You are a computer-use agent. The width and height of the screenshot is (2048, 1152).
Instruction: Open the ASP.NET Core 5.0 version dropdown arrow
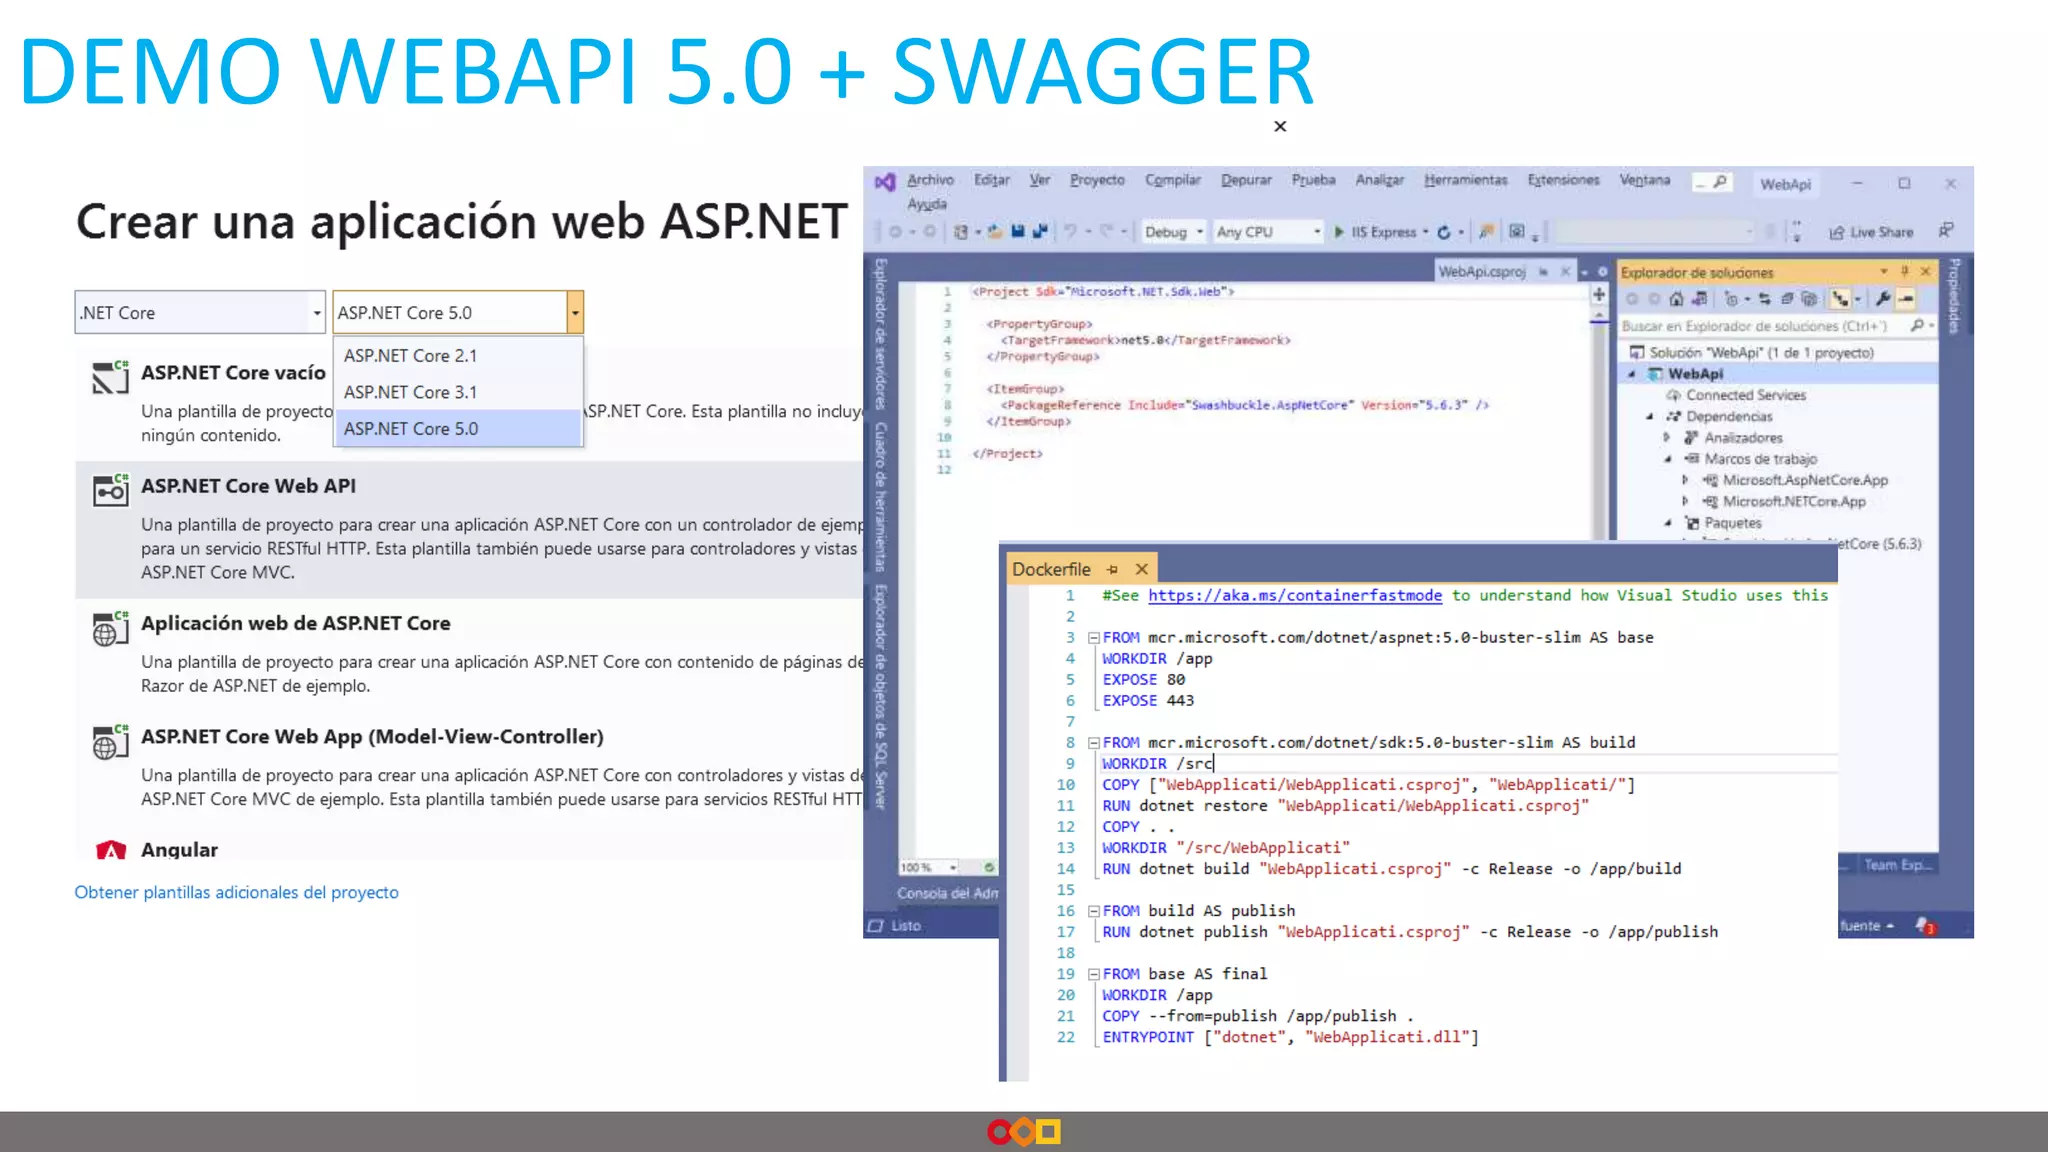pyautogui.click(x=574, y=312)
